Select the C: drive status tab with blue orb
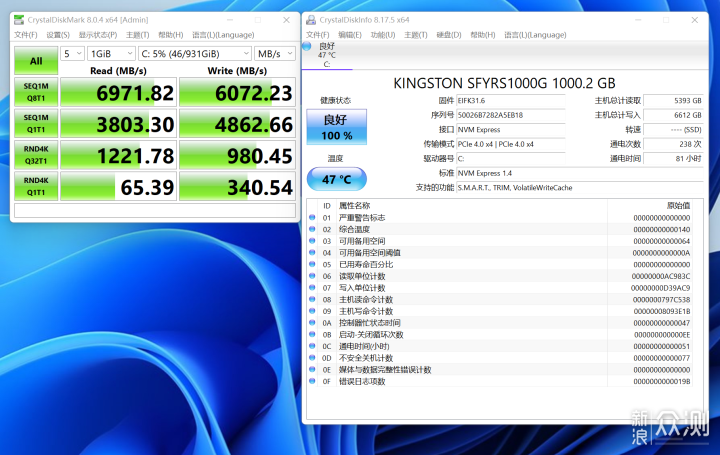 (x=326, y=55)
